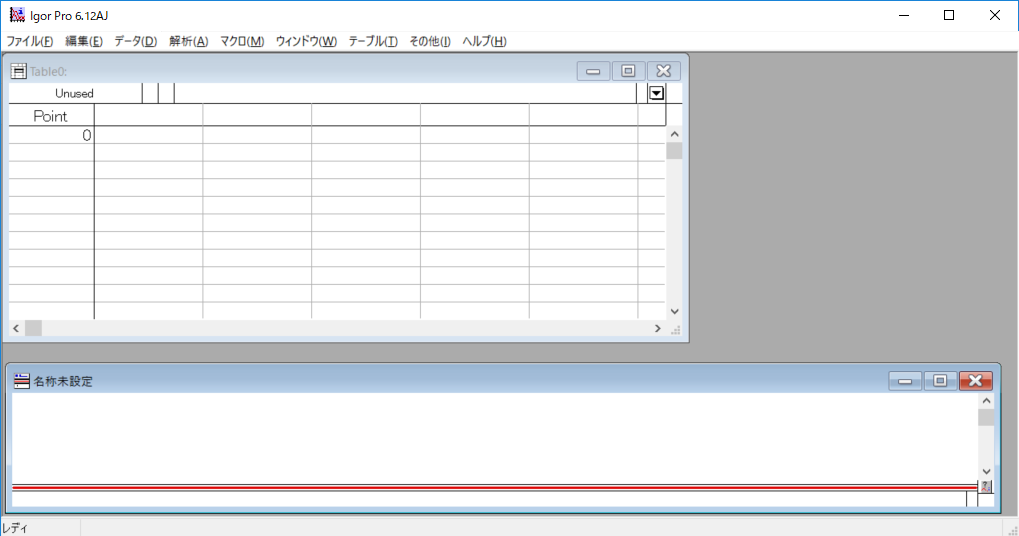Click the Igor Pro application icon

(17, 15)
